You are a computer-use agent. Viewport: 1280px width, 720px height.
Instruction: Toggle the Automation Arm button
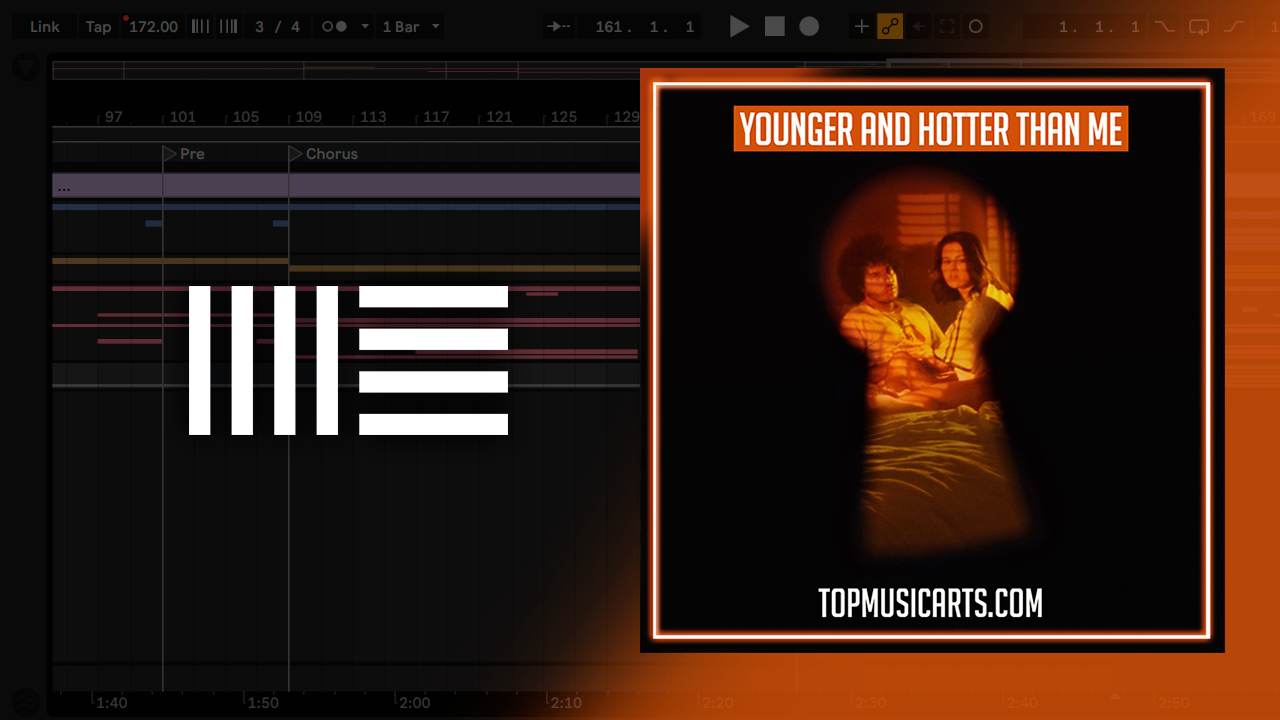tap(890, 27)
